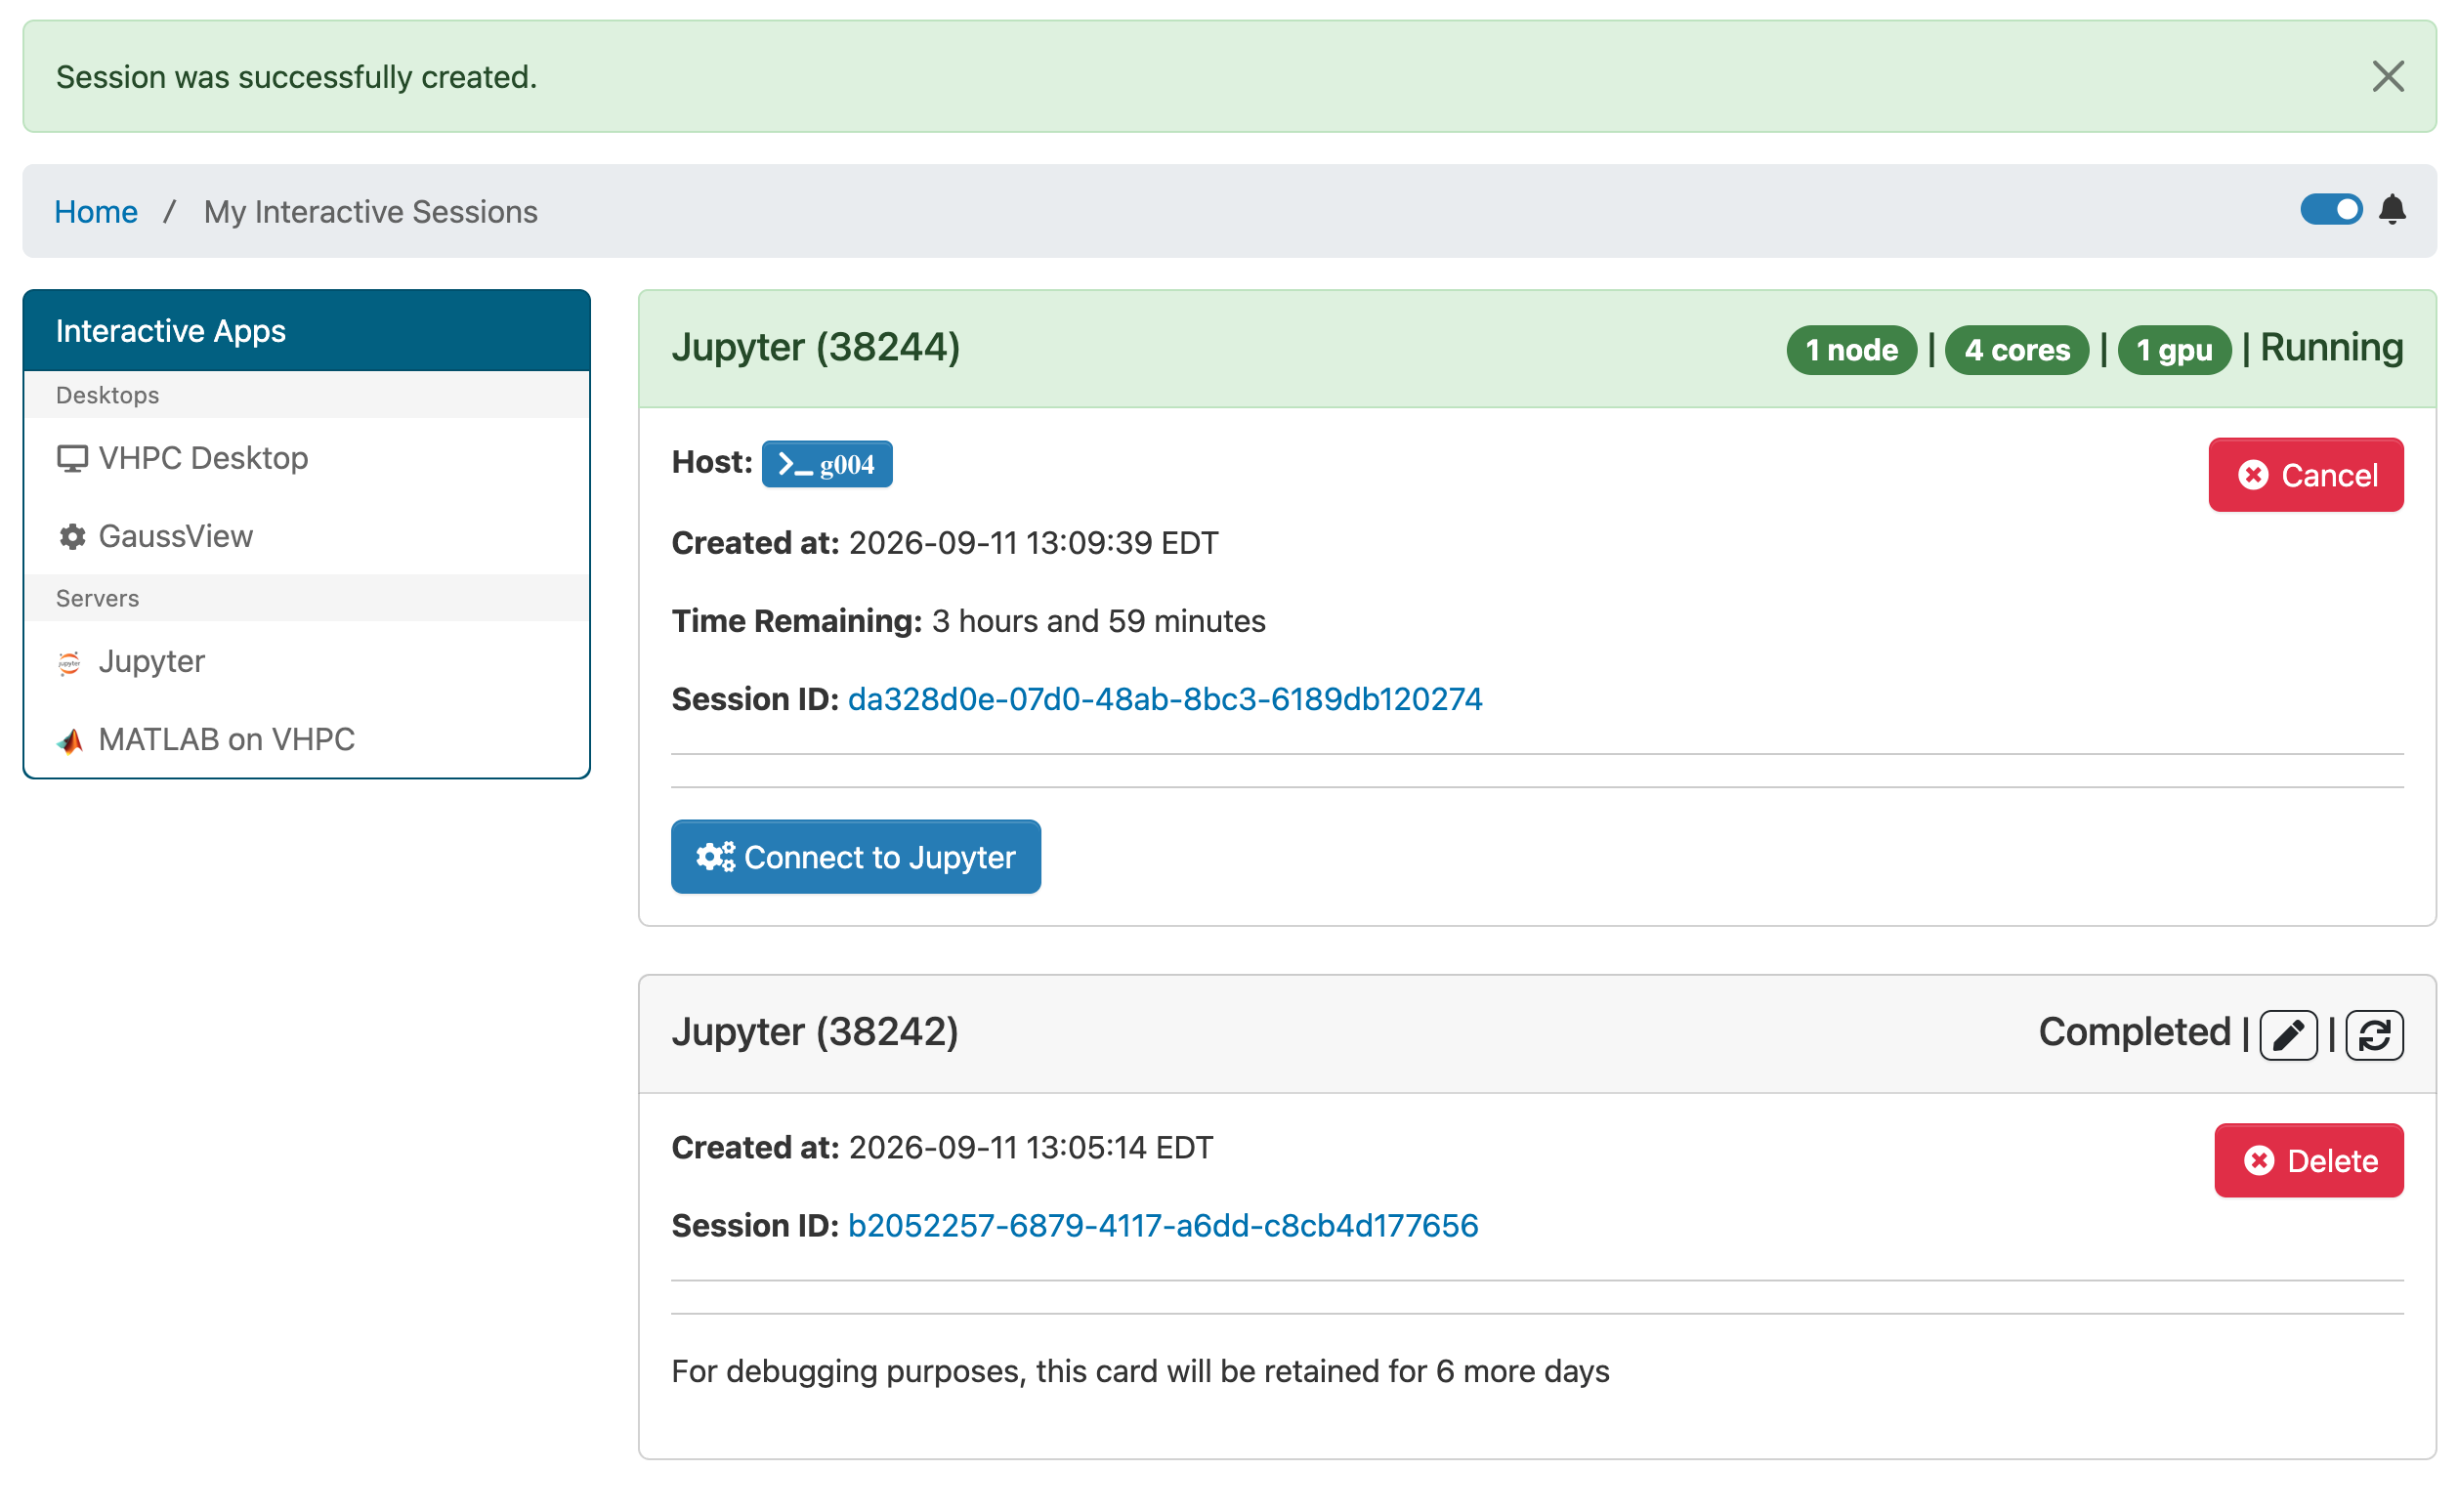The image size is (2458, 1512).
Task: Click the Servers section label
Action: pyautogui.click(x=98, y=598)
